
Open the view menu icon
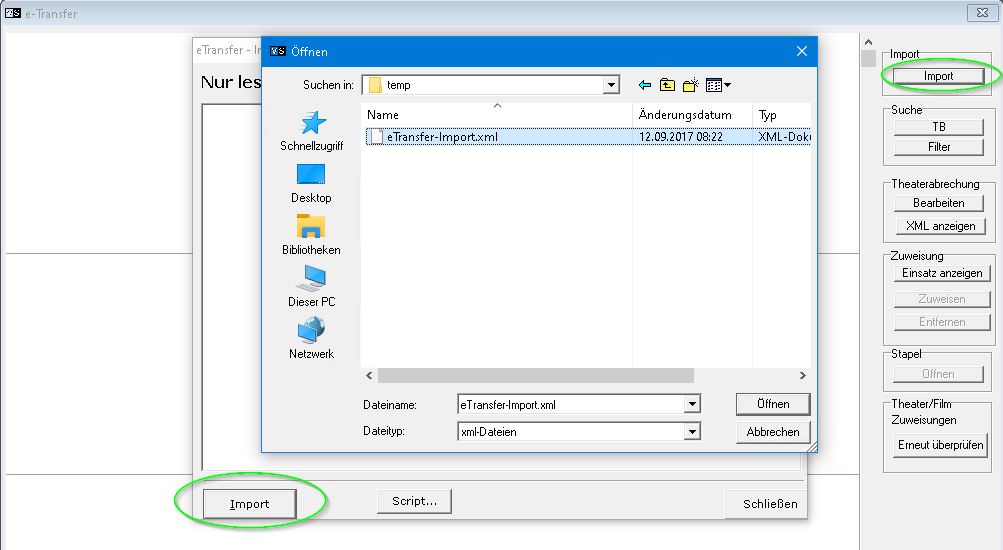coord(718,86)
